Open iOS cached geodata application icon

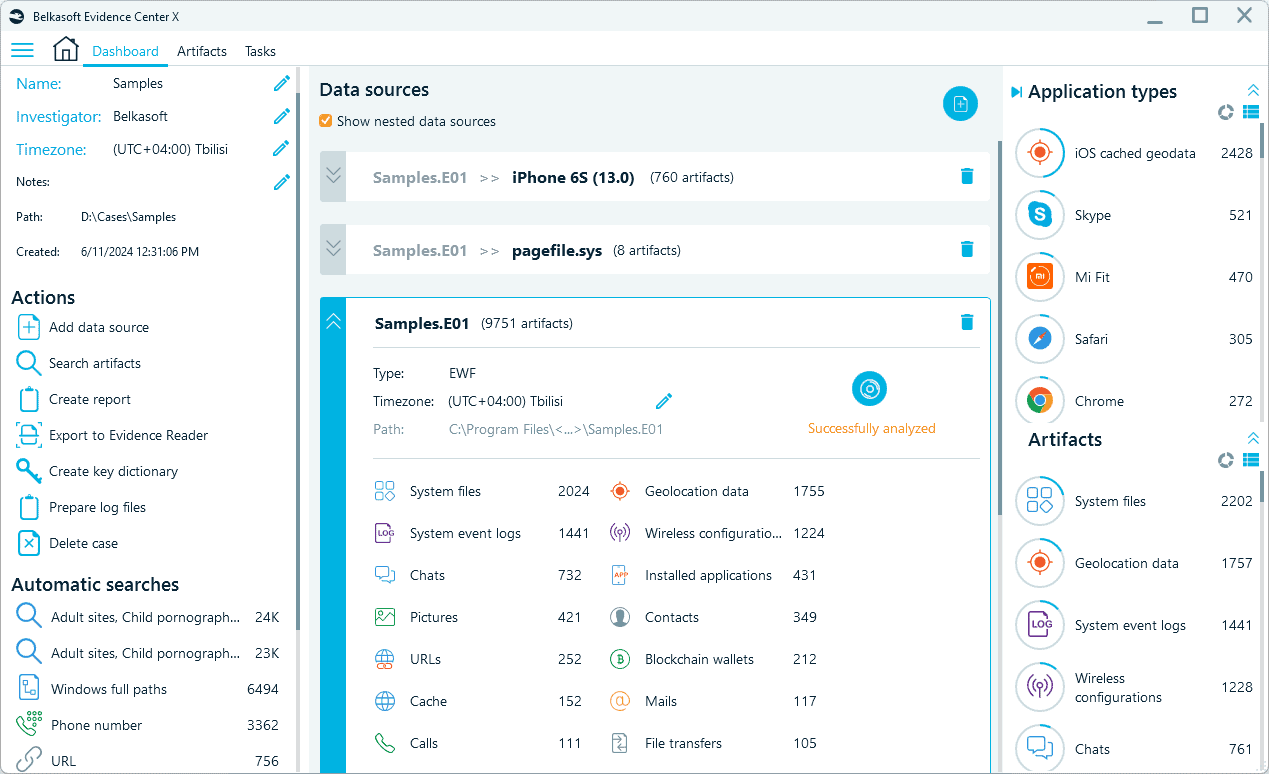tap(1040, 153)
